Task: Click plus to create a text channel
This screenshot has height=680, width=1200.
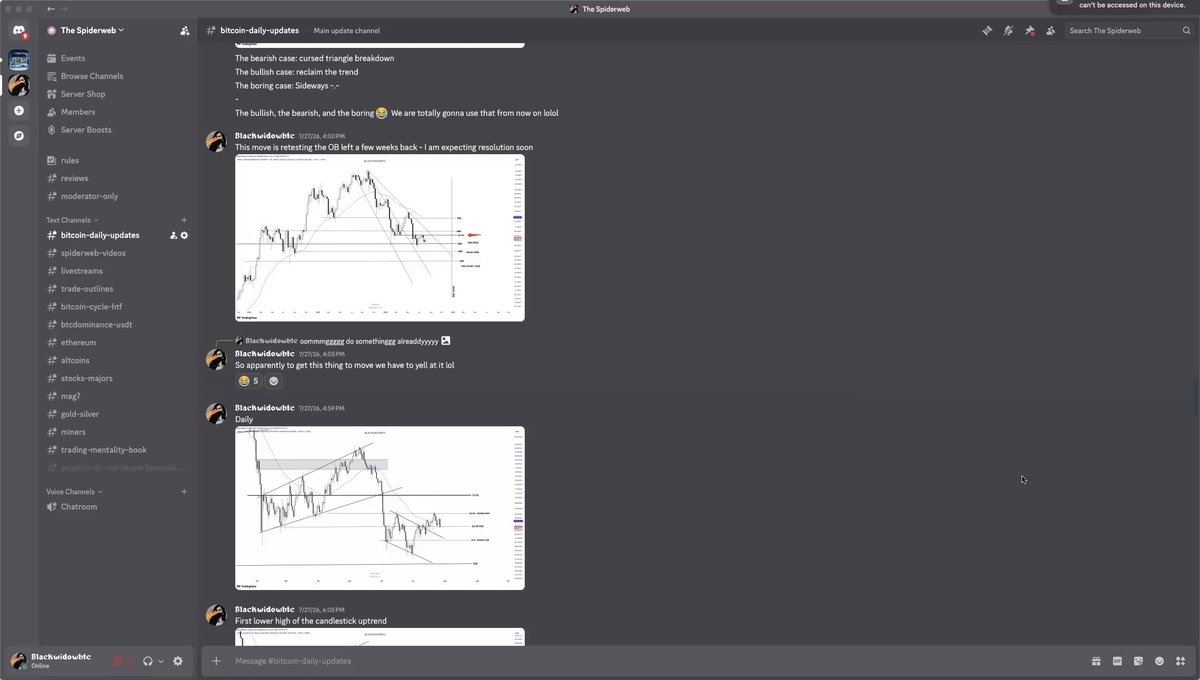Action: click(x=184, y=220)
